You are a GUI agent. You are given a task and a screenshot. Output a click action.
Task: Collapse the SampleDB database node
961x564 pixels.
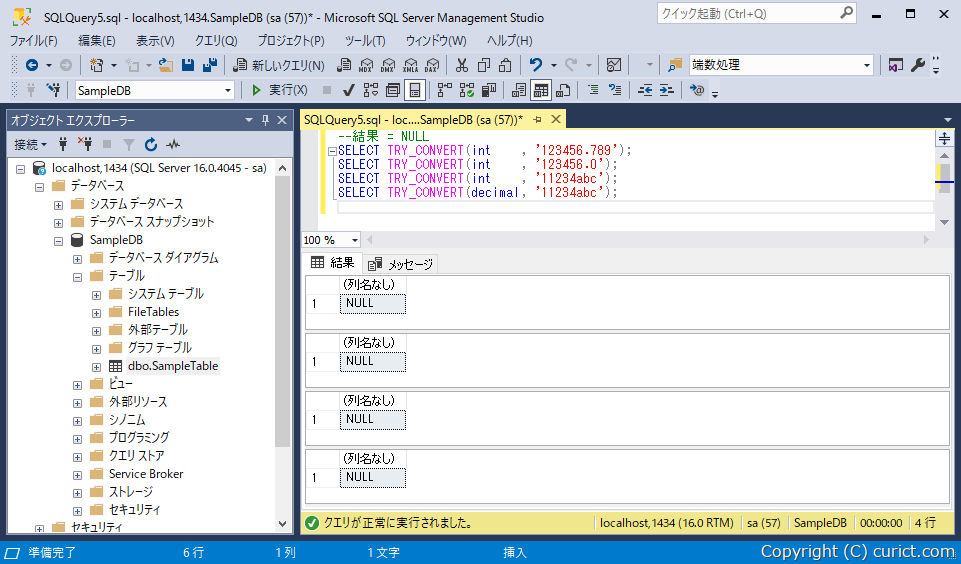coord(58,241)
